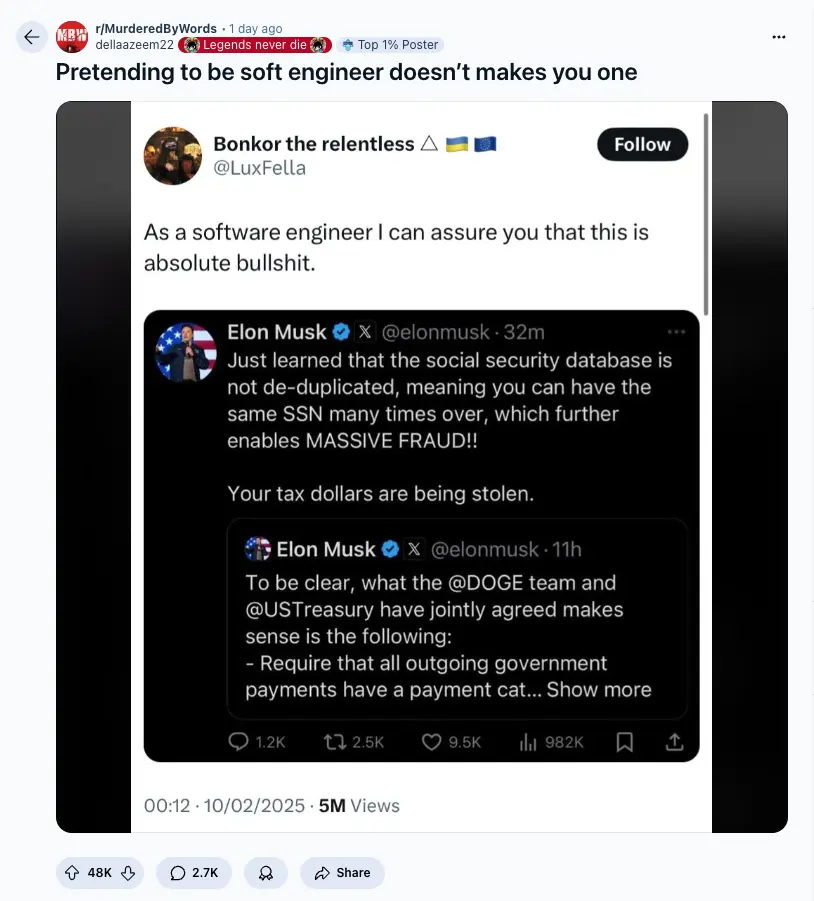Image resolution: width=814 pixels, height=901 pixels.
Task: Click the reply bubble icon on tweet
Action: [x=239, y=742]
